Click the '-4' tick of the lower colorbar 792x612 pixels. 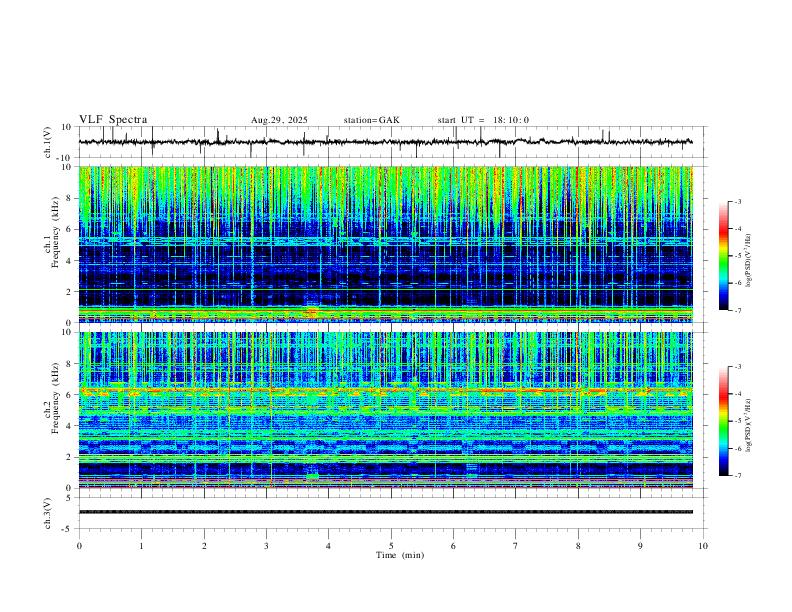coord(738,393)
